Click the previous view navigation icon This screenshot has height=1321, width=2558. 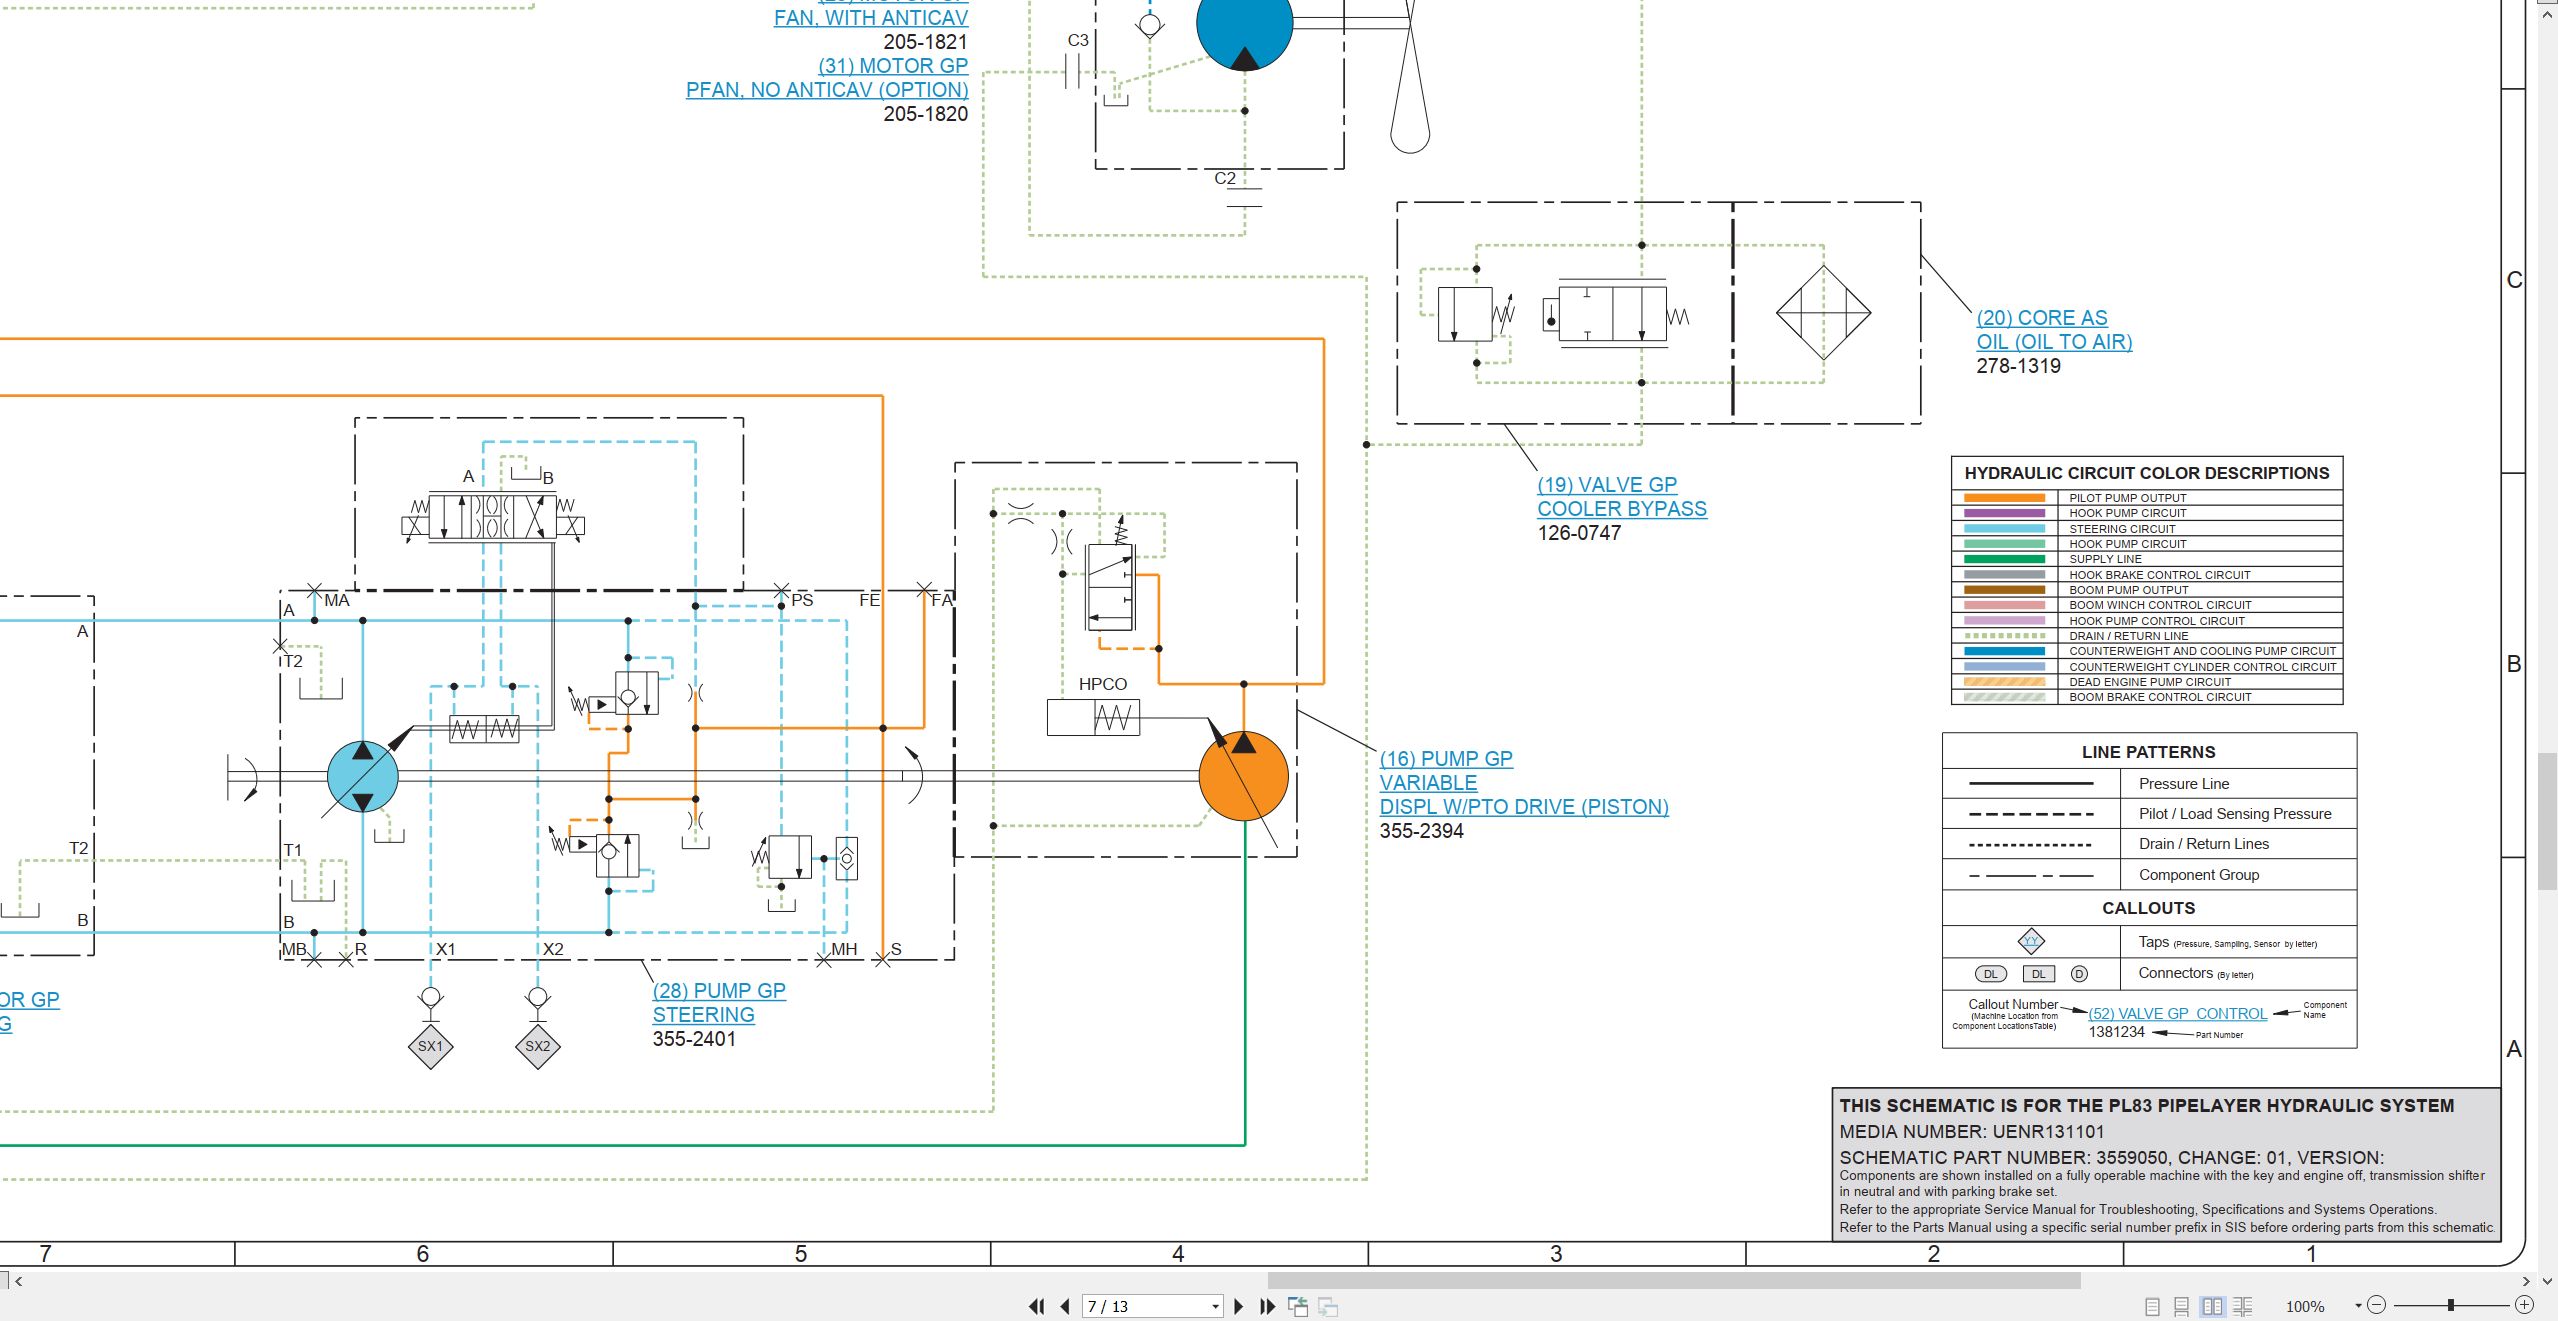pos(1298,1306)
